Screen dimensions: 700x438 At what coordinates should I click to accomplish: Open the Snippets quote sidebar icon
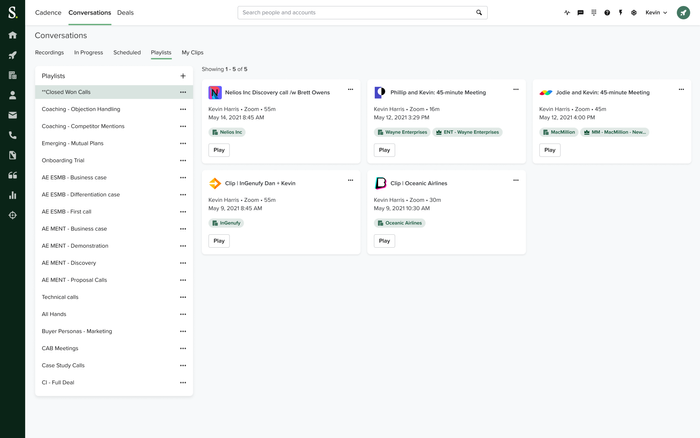[x=12, y=175]
